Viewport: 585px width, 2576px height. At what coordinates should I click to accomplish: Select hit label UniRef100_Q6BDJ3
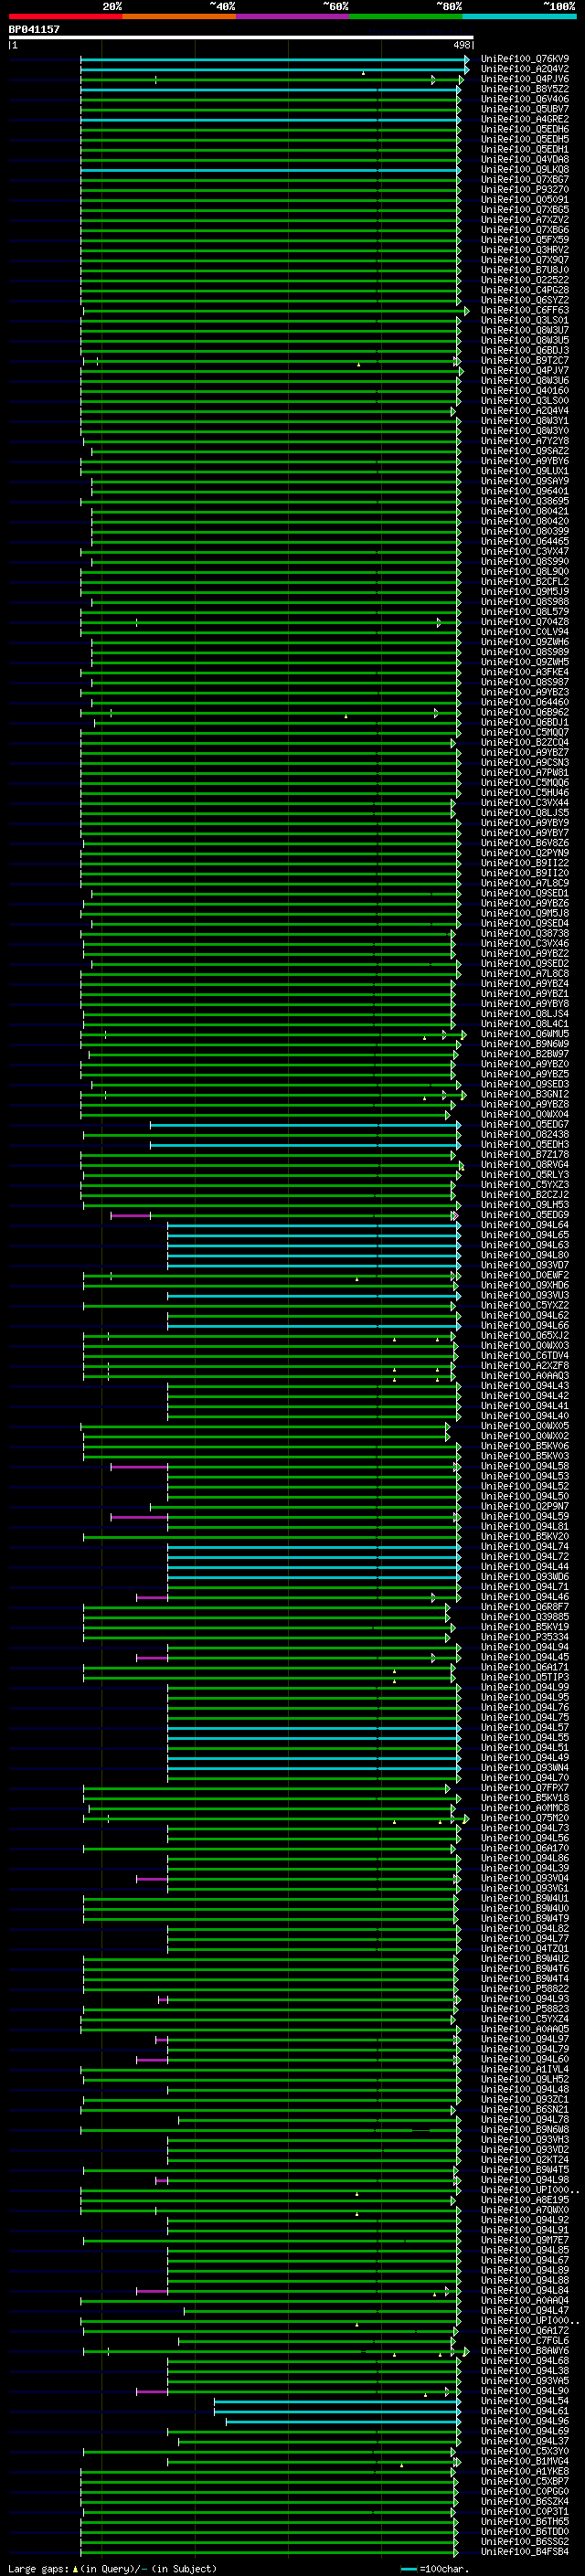click(525, 351)
